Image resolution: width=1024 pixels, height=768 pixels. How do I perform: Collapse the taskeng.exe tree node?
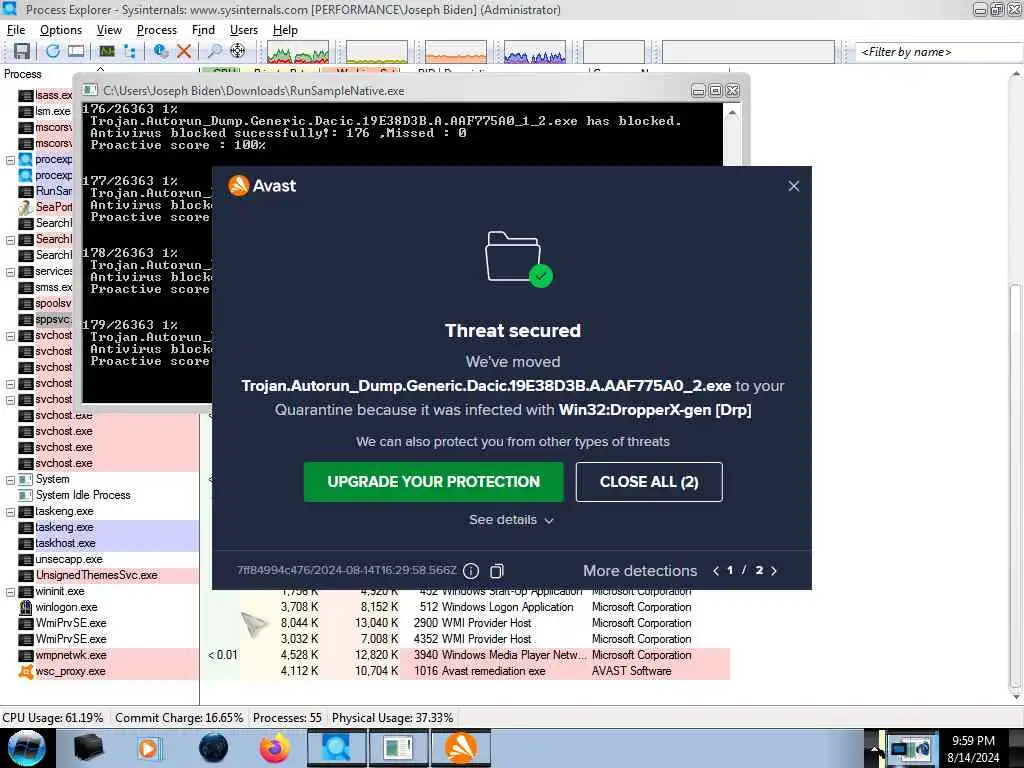10,511
